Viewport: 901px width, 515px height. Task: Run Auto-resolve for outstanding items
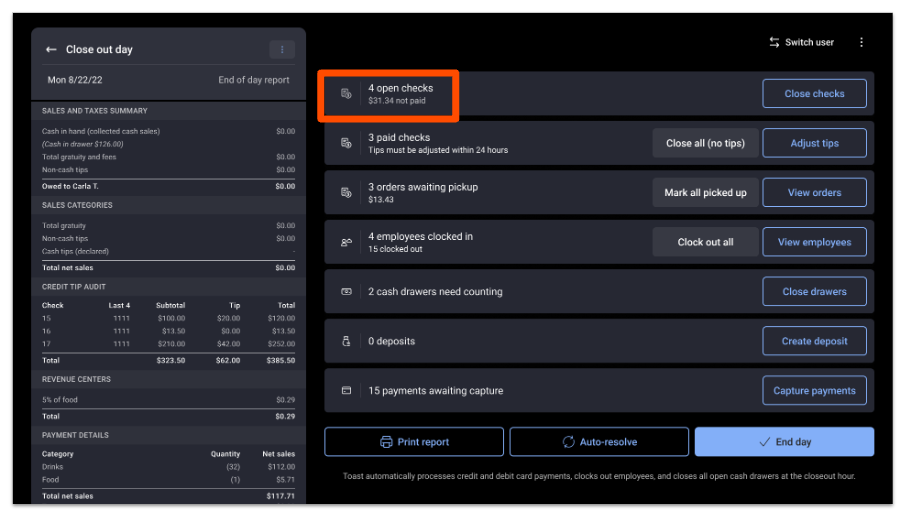[x=599, y=442]
